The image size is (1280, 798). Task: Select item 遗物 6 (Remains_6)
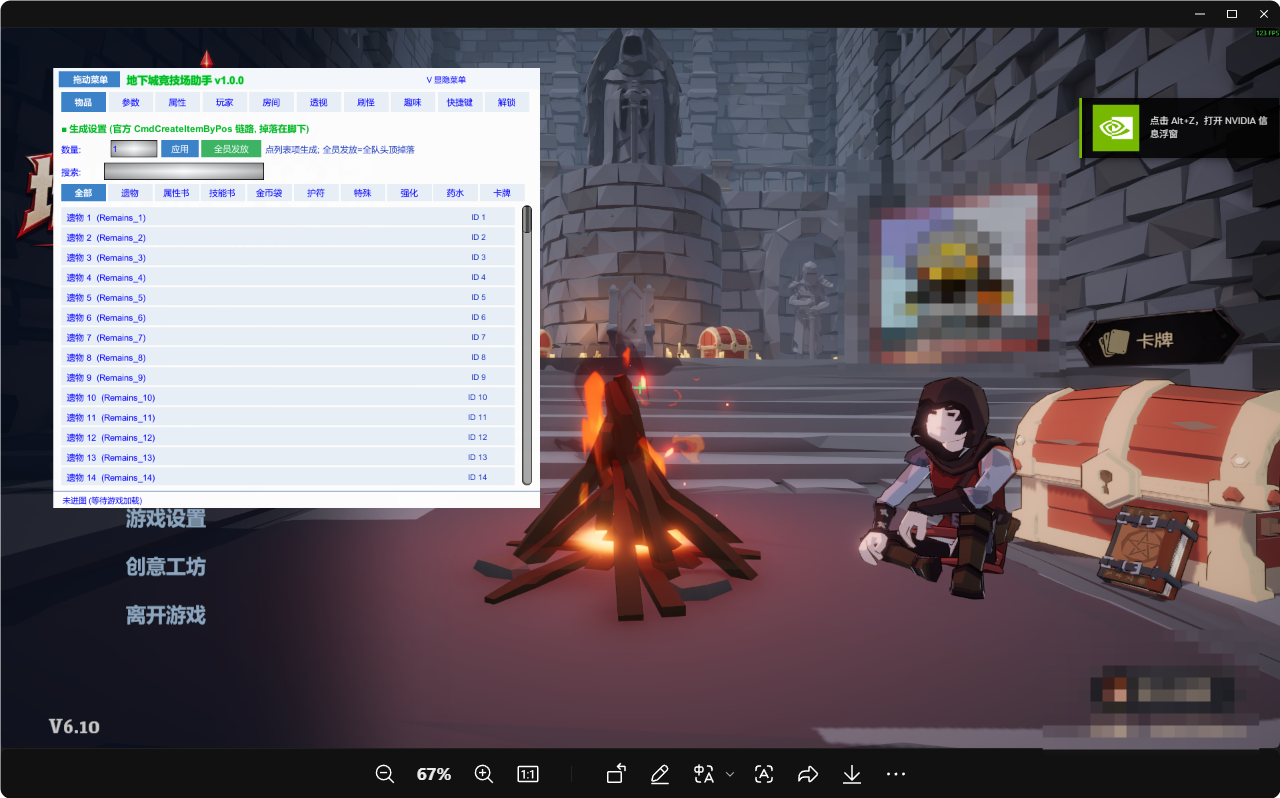[288, 317]
